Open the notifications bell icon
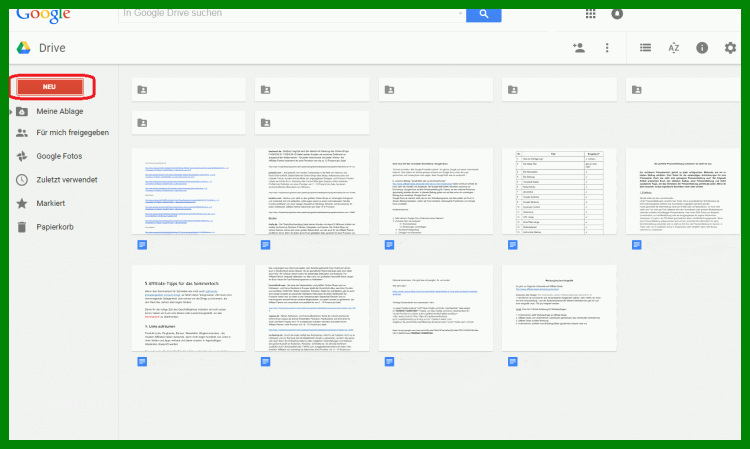This screenshot has width=750, height=449. coord(617,13)
